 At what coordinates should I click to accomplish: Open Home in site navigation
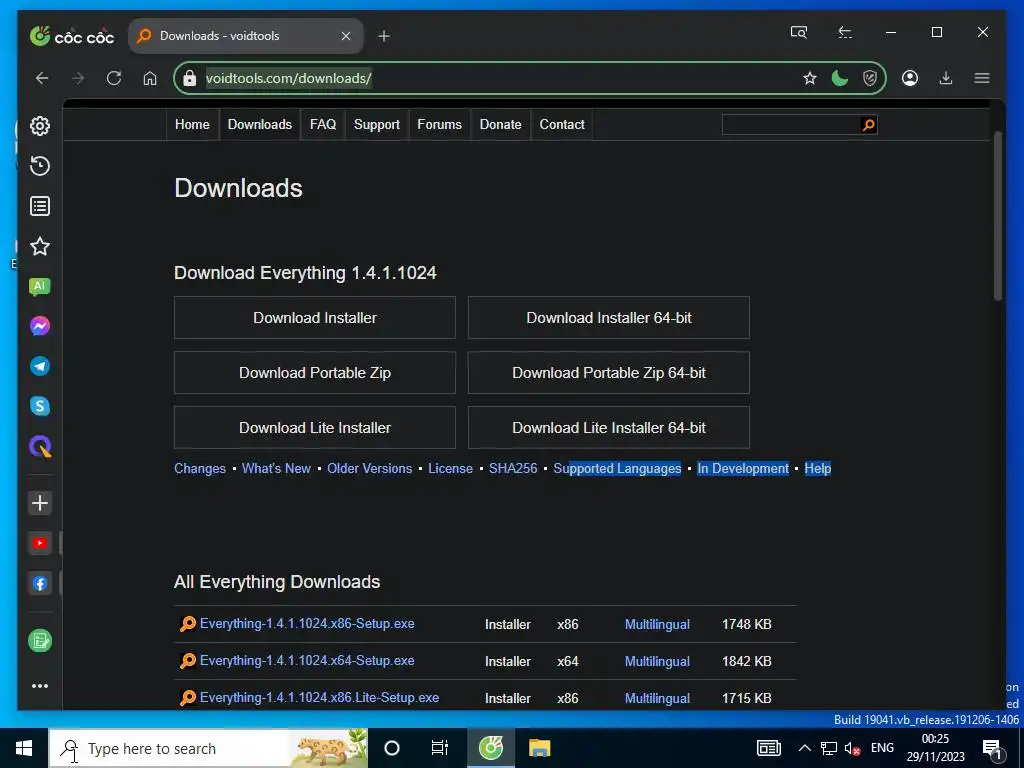point(192,124)
